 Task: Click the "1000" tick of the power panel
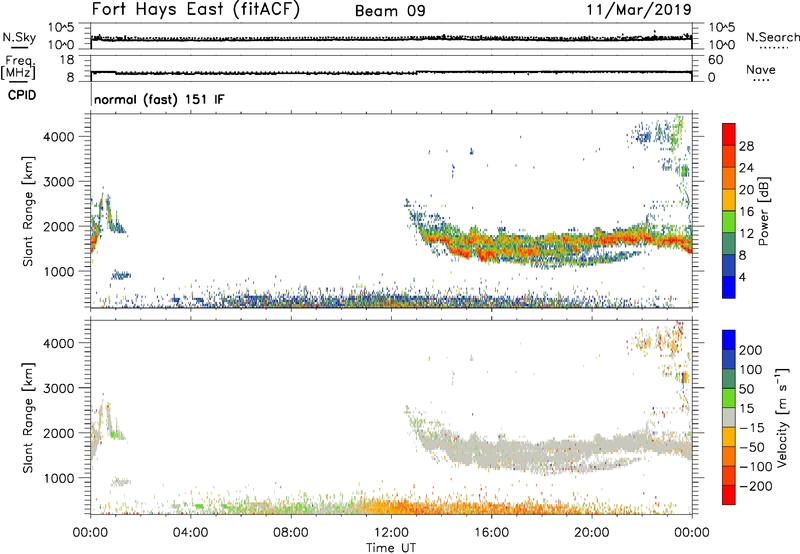[59, 271]
